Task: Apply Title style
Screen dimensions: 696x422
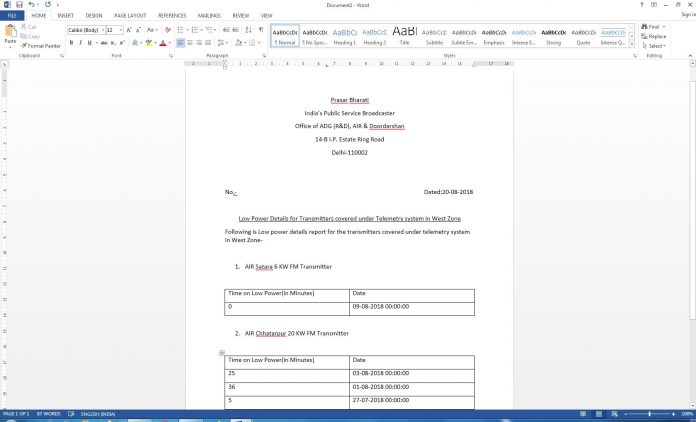Action: click(x=404, y=36)
